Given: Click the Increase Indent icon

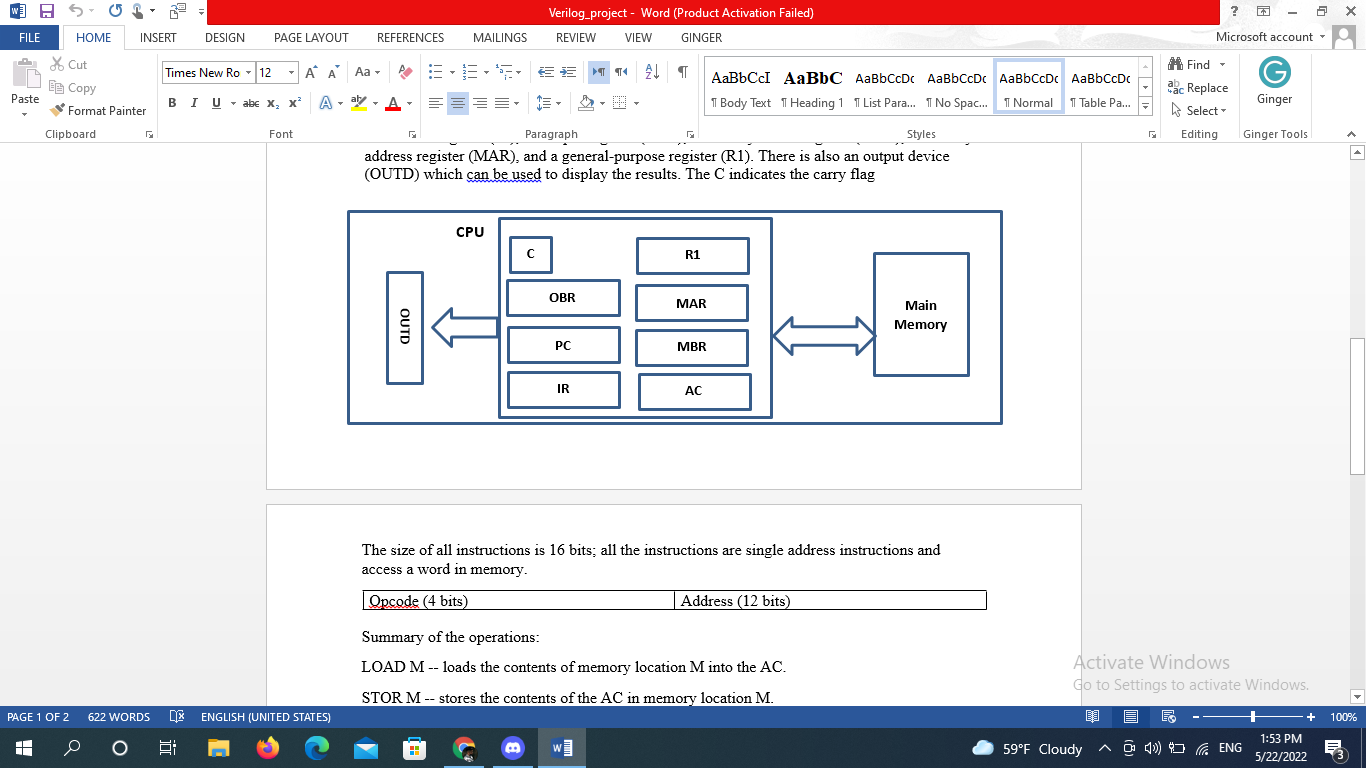Looking at the screenshot, I should pyautogui.click(x=568, y=71).
